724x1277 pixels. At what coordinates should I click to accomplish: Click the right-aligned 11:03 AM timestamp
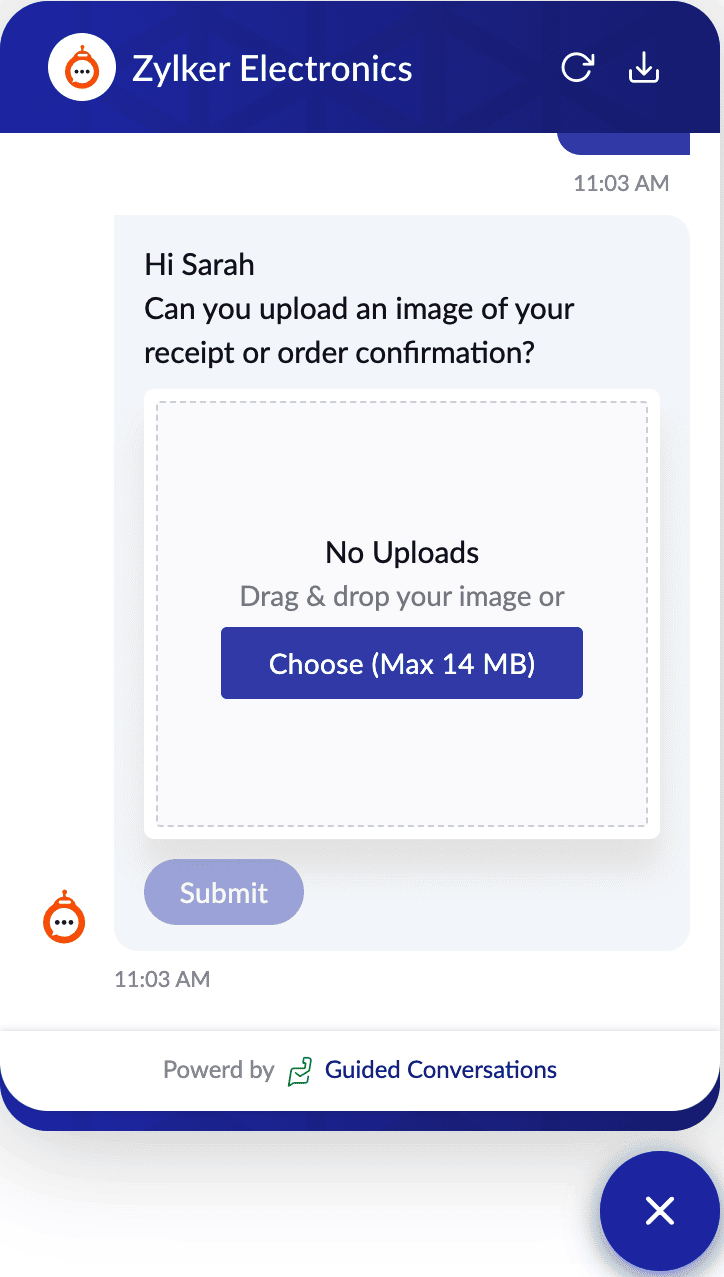pos(621,183)
